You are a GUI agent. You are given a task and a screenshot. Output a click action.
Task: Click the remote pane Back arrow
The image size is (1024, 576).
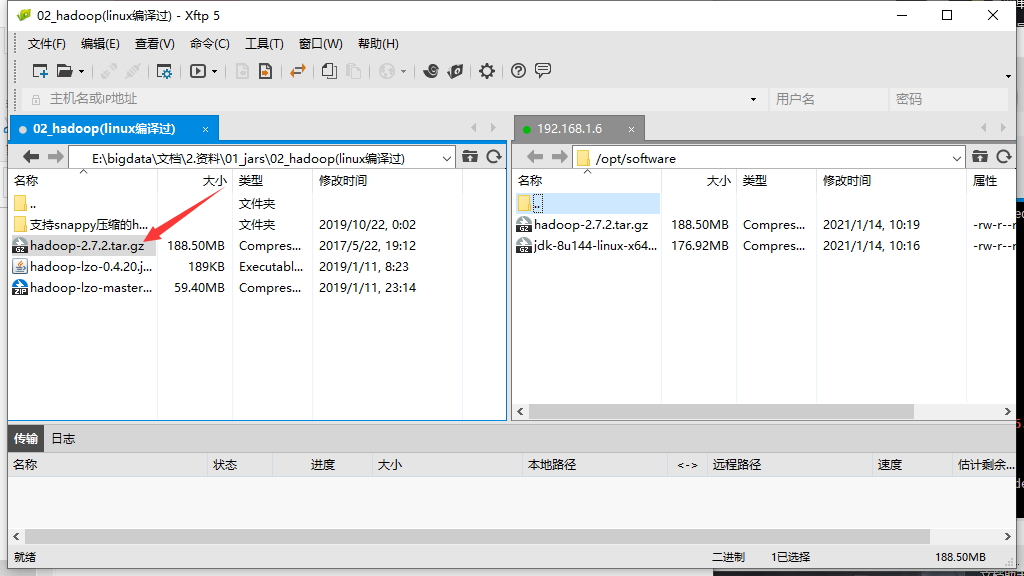coord(535,157)
